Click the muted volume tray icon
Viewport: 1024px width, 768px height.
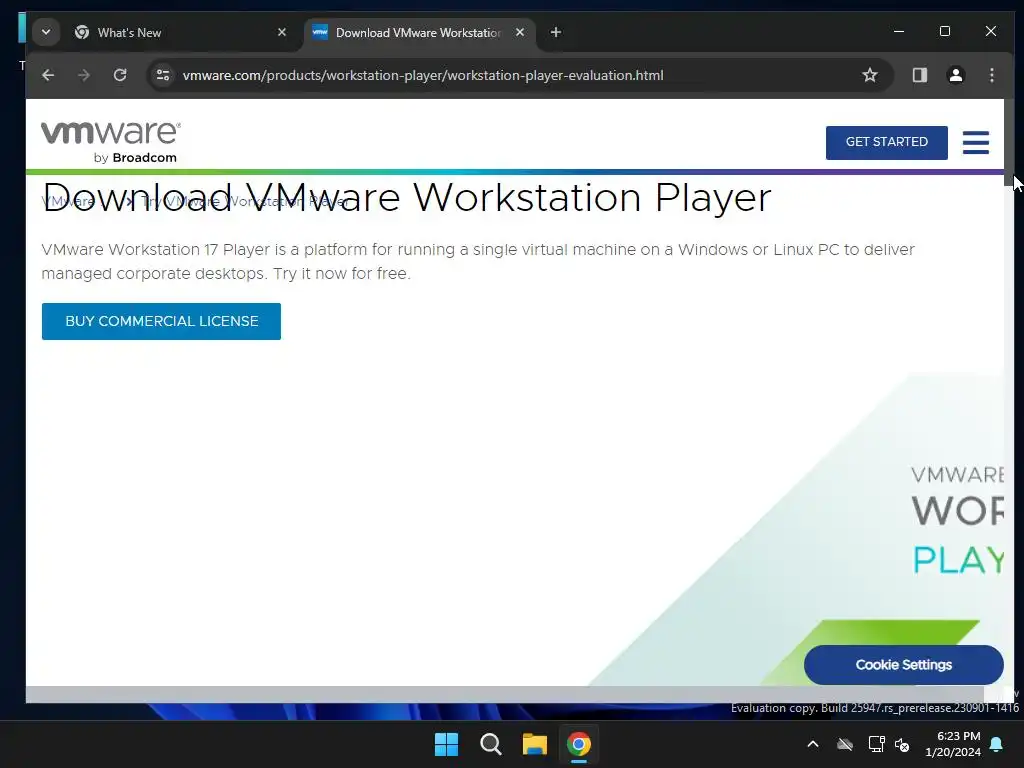point(902,744)
